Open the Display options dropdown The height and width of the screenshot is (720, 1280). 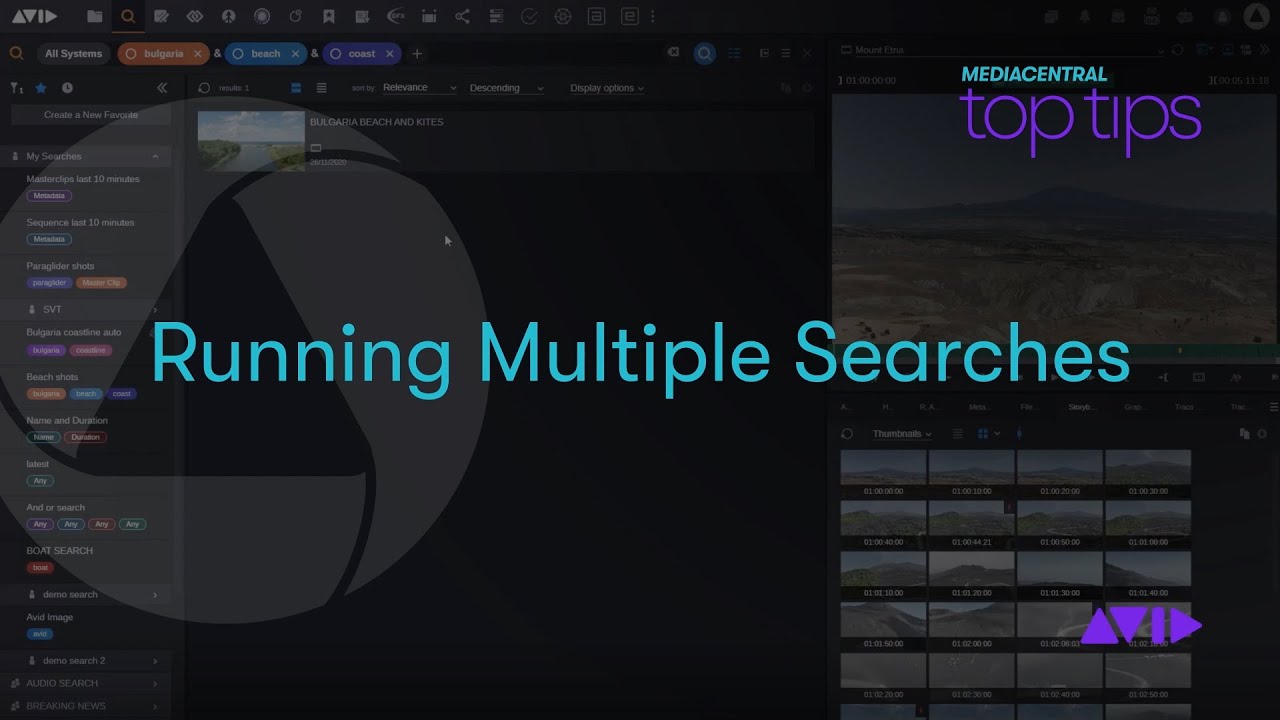point(607,88)
